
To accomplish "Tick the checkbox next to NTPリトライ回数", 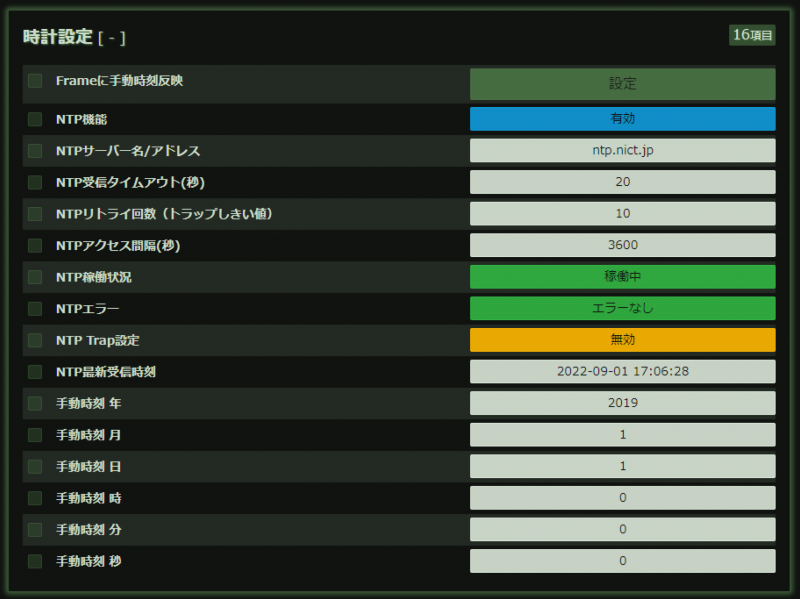I will coord(33,213).
